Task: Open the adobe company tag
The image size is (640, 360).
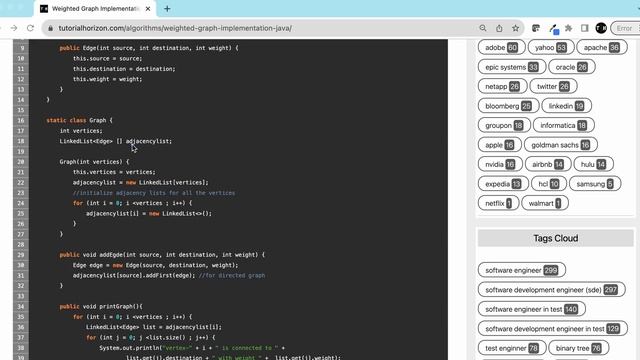Action: pyautogui.click(x=501, y=47)
